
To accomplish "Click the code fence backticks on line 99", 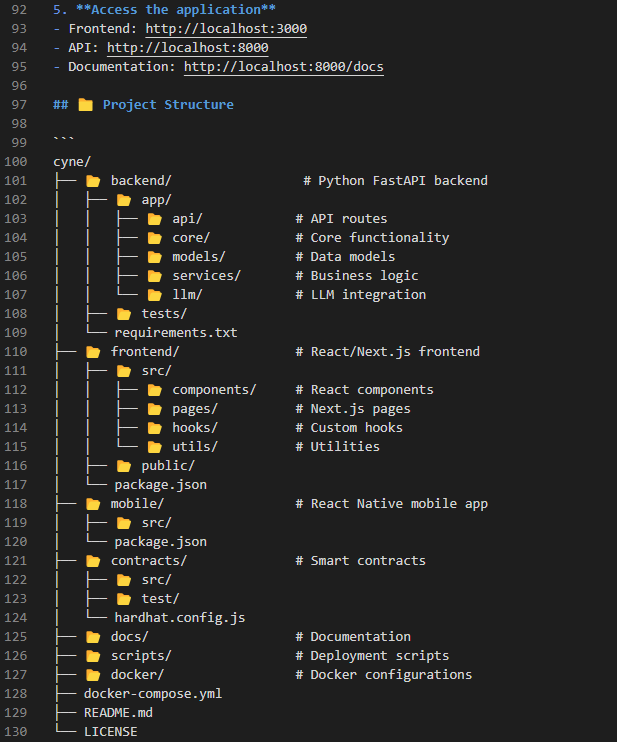I will coord(64,141).
